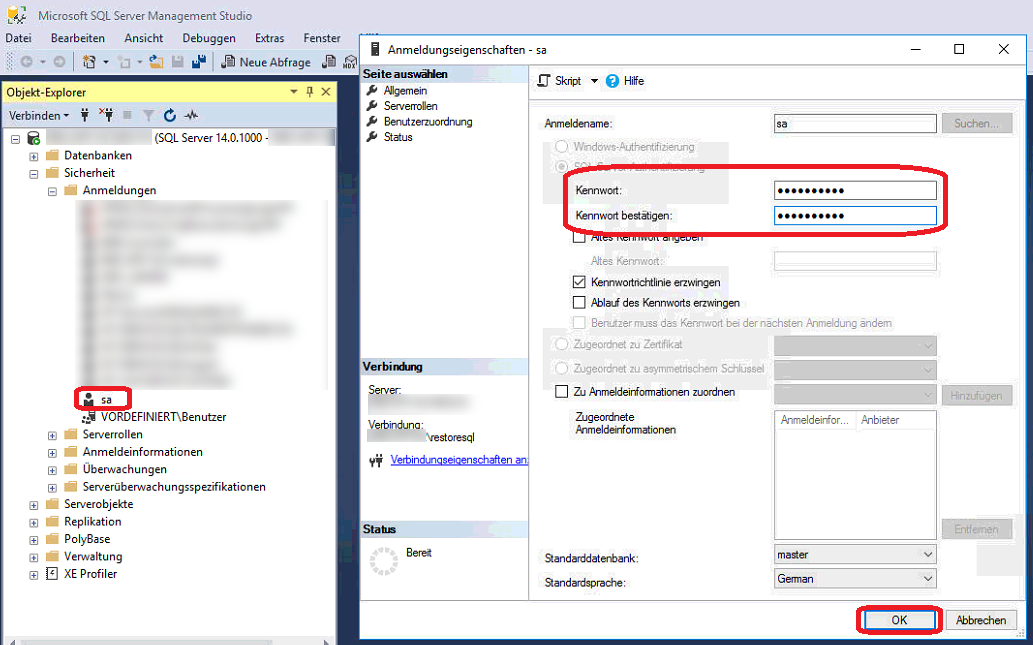Enable Ablauf des Kennworts erzwingen checkbox

click(x=579, y=303)
